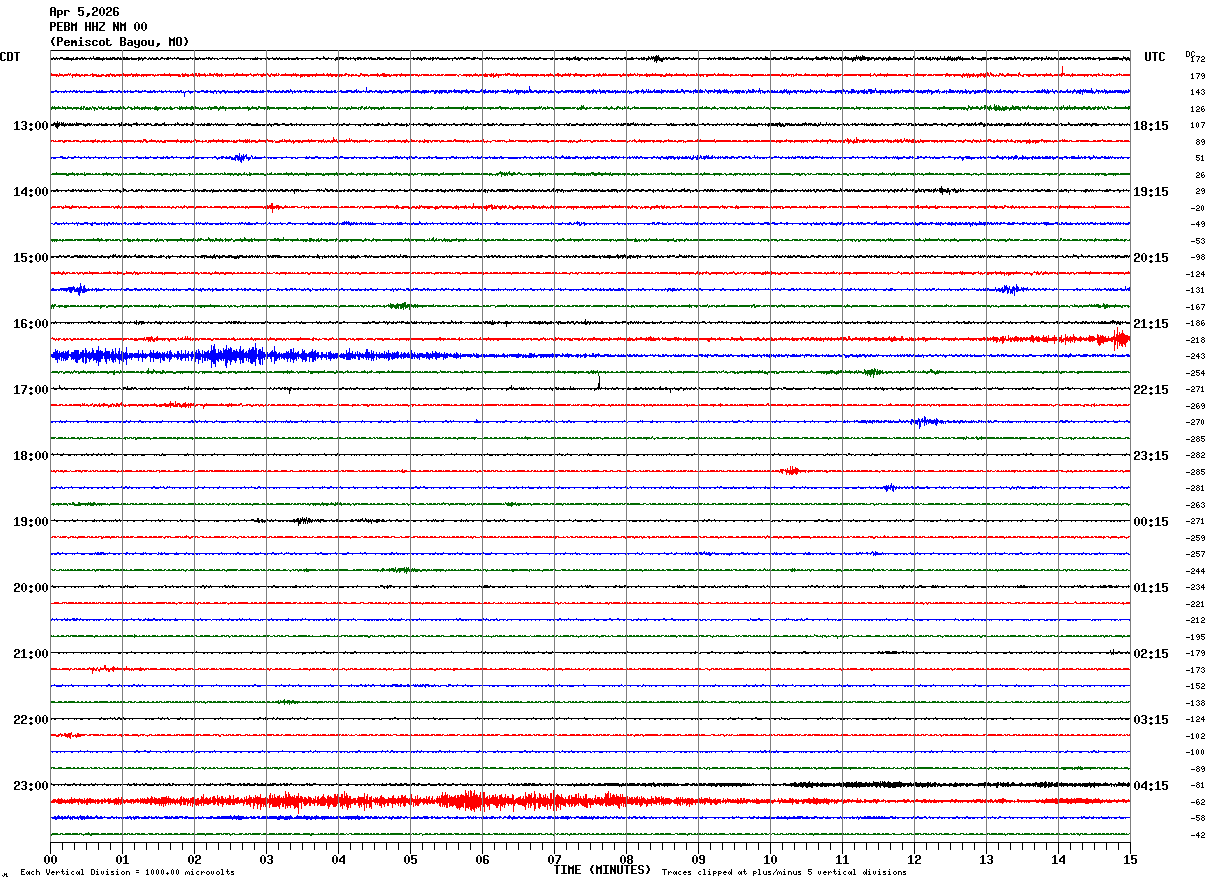This screenshot has height=886, width=1210.
Task: Click the 03:15 UTC time label
Action: pyautogui.click(x=1151, y=720)
